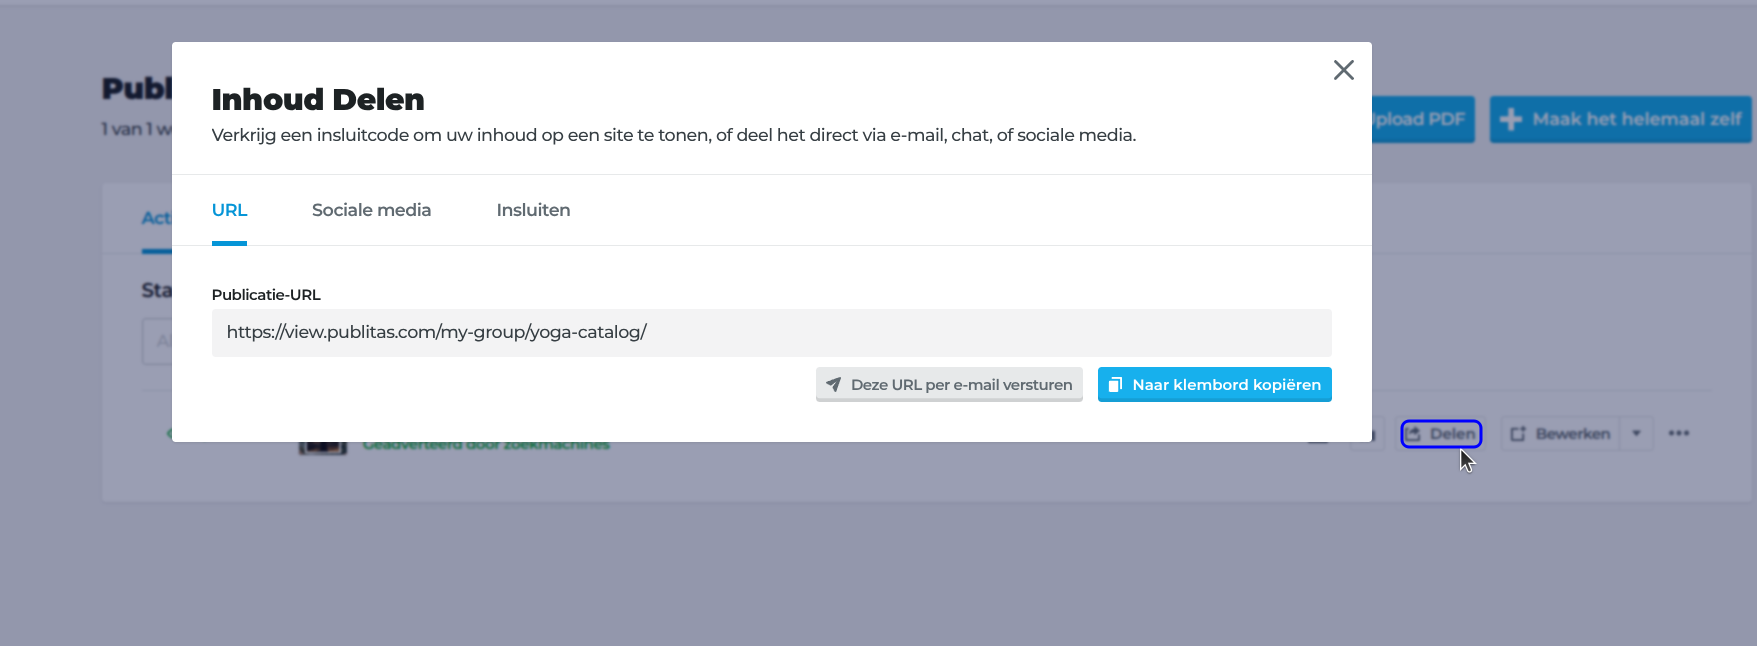Click the green zoekmachines status text

point(486,445)
